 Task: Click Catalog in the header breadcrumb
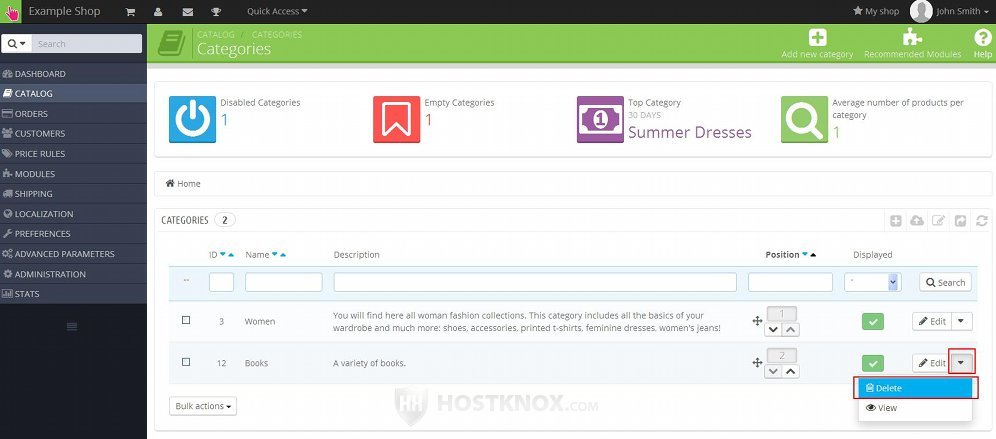pyautogui.click(x=216, y=34)
